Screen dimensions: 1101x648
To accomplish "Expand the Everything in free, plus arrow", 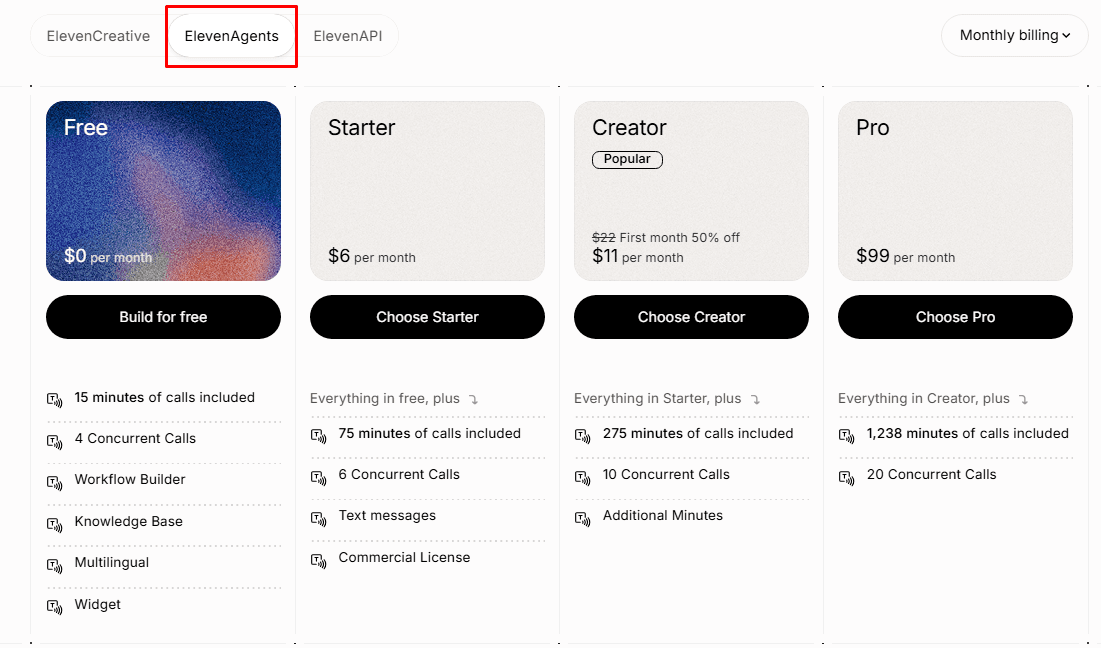I will coord(473,399).
